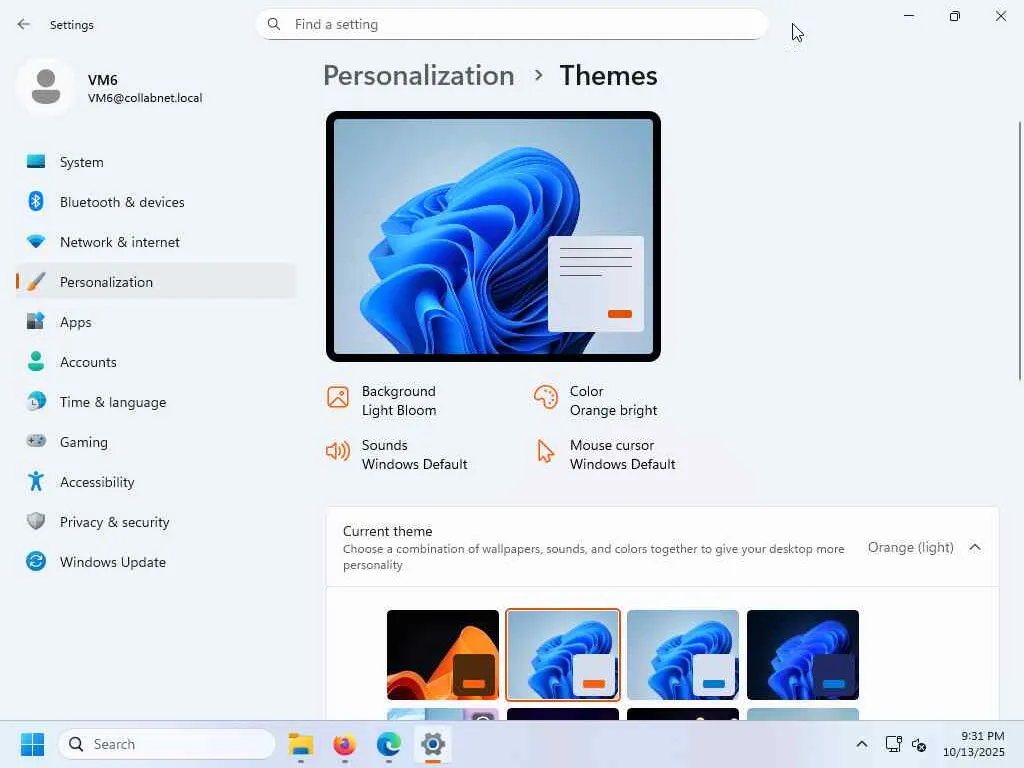Viewport: 1024px width, 768px height.
Task: Open System settings category
Action: [155, 161]
